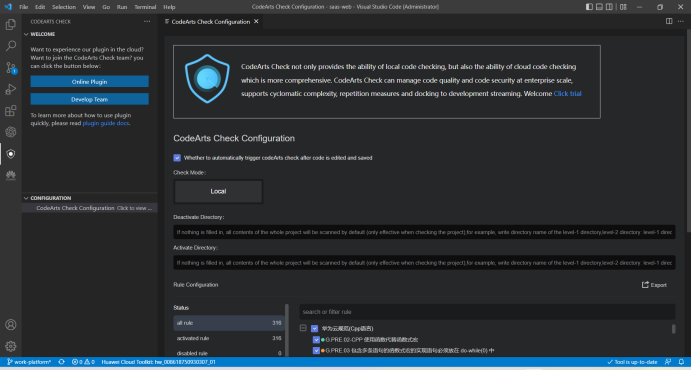The image size is (692, 371).
Task: Select the CodeArts Check Configuration tab
Action: pos(211,22)
